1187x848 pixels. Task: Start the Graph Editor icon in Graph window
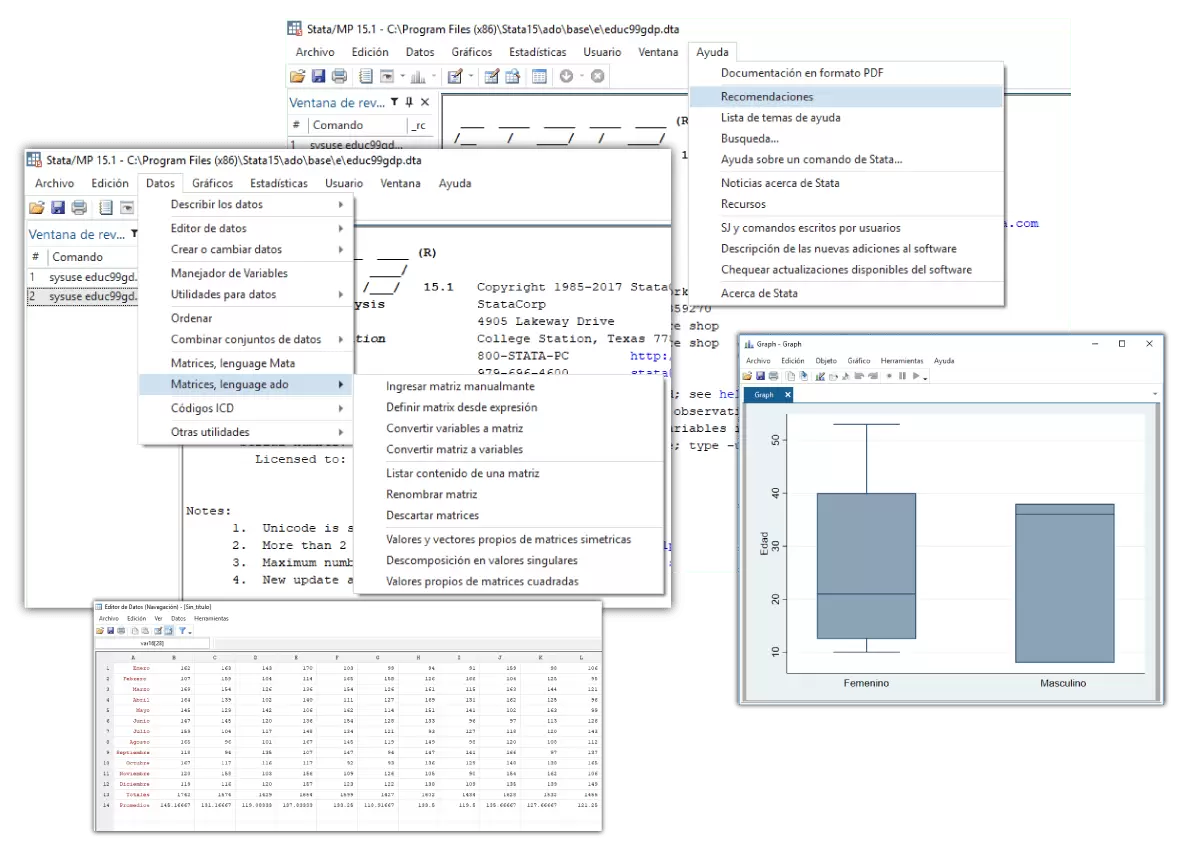pyautogui.click(x=821, y=376)
